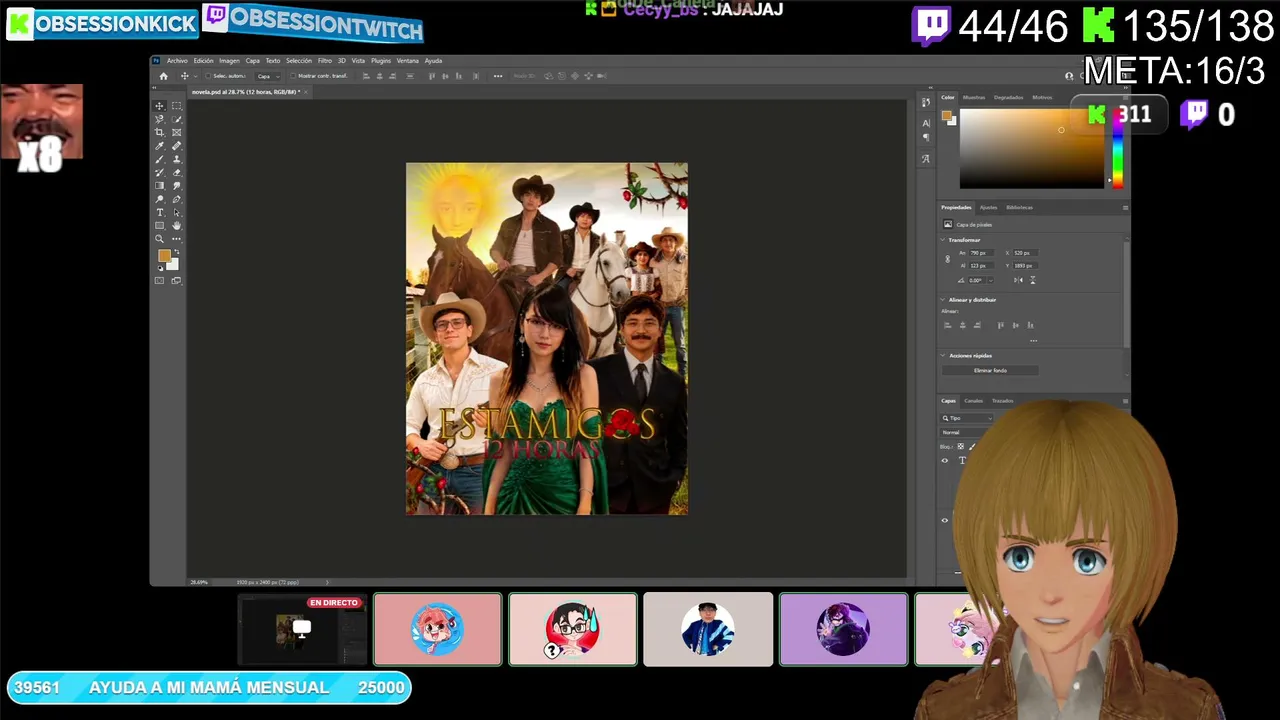Open the layer filter Tipo dropdown
This screenshot has width=1280, height=720.
pyautogui.click(x=968, y=418)
